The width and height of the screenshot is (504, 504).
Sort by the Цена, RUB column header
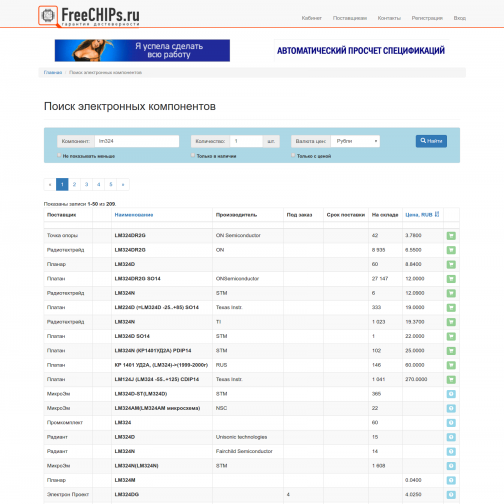(419, 215)
